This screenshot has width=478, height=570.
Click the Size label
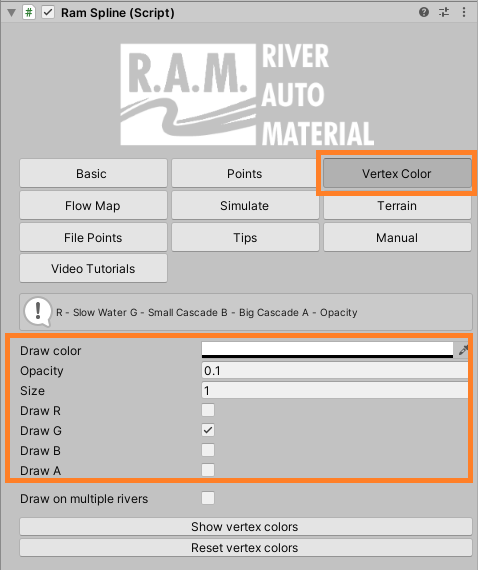pos(32,391)
